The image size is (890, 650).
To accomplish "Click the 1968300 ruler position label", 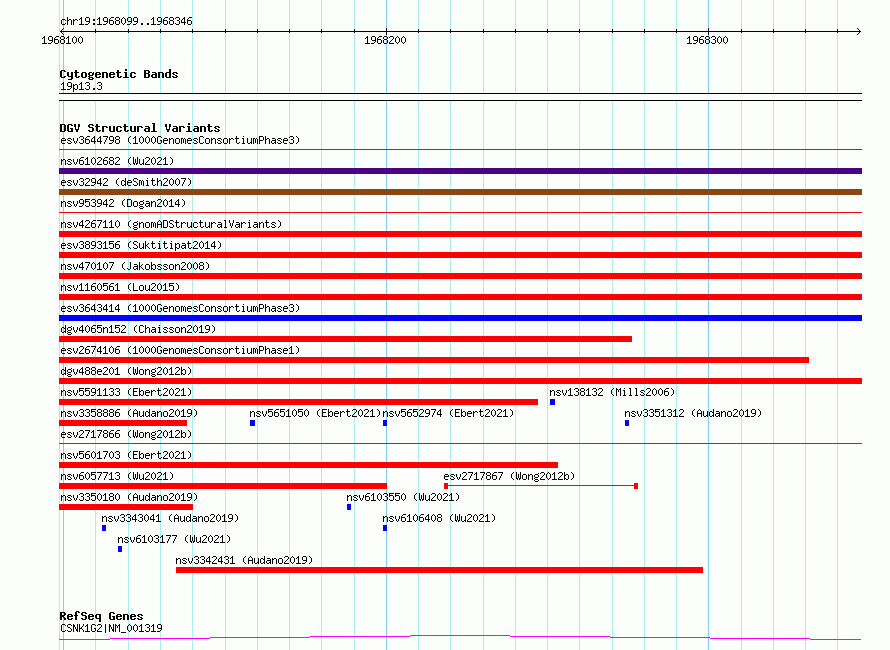I will coord(707,40).
